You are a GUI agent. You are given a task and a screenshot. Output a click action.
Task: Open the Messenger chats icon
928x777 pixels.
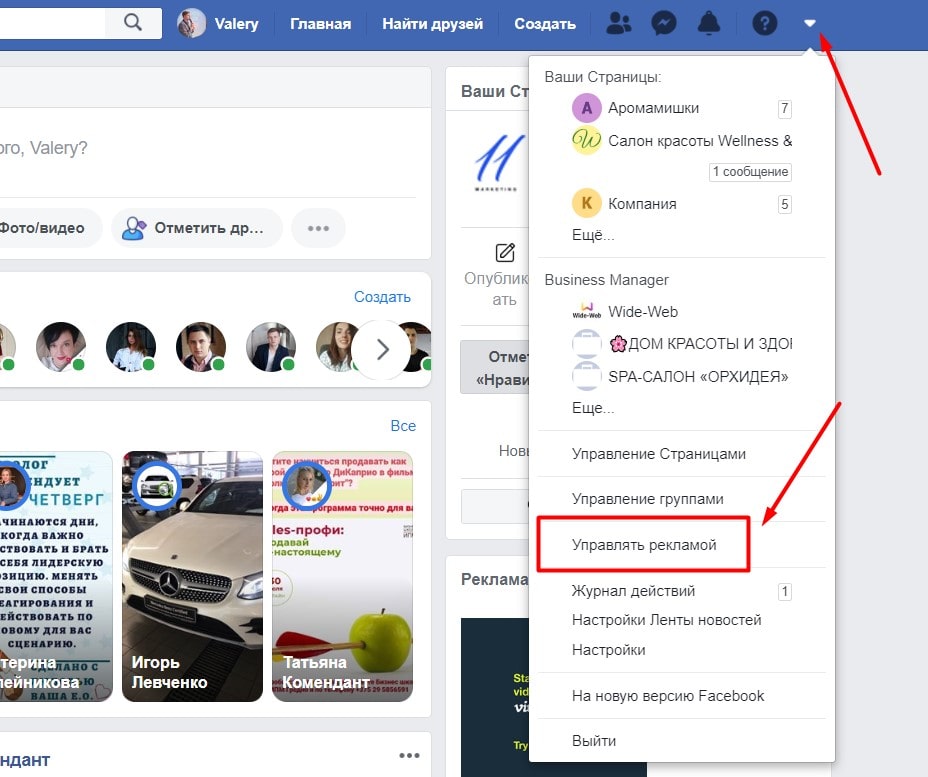663,22
